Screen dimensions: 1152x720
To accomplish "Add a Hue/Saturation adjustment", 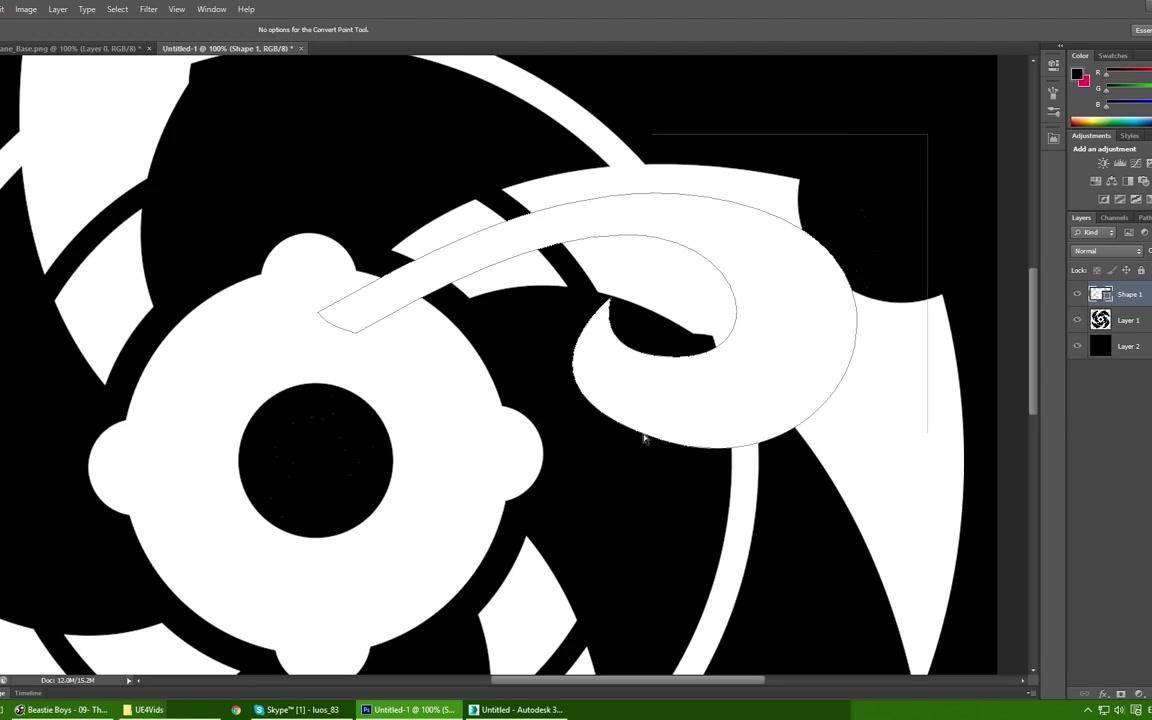I will tap(1111, 181).
